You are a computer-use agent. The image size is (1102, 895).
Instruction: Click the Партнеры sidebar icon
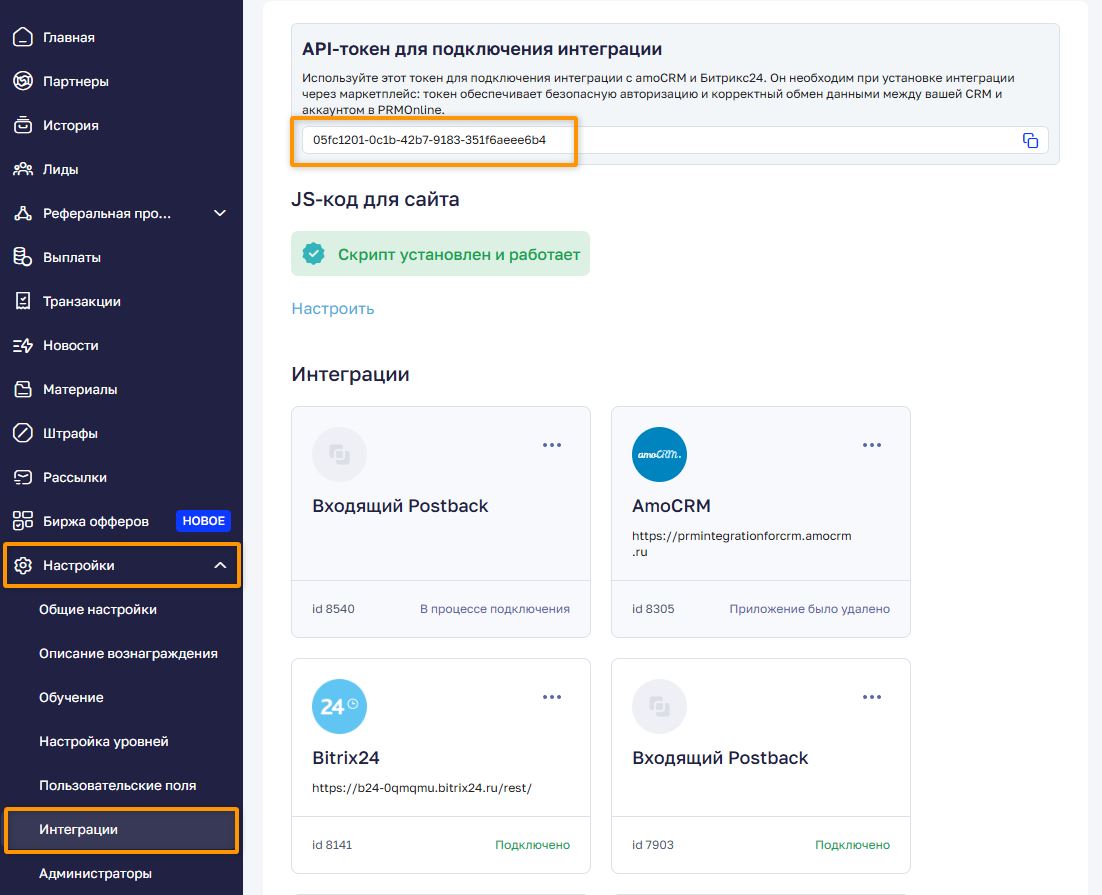(x=22, y=82)
